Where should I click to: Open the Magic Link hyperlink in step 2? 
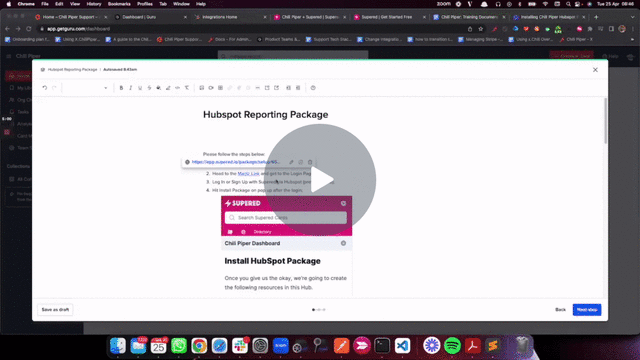[248, 173]
